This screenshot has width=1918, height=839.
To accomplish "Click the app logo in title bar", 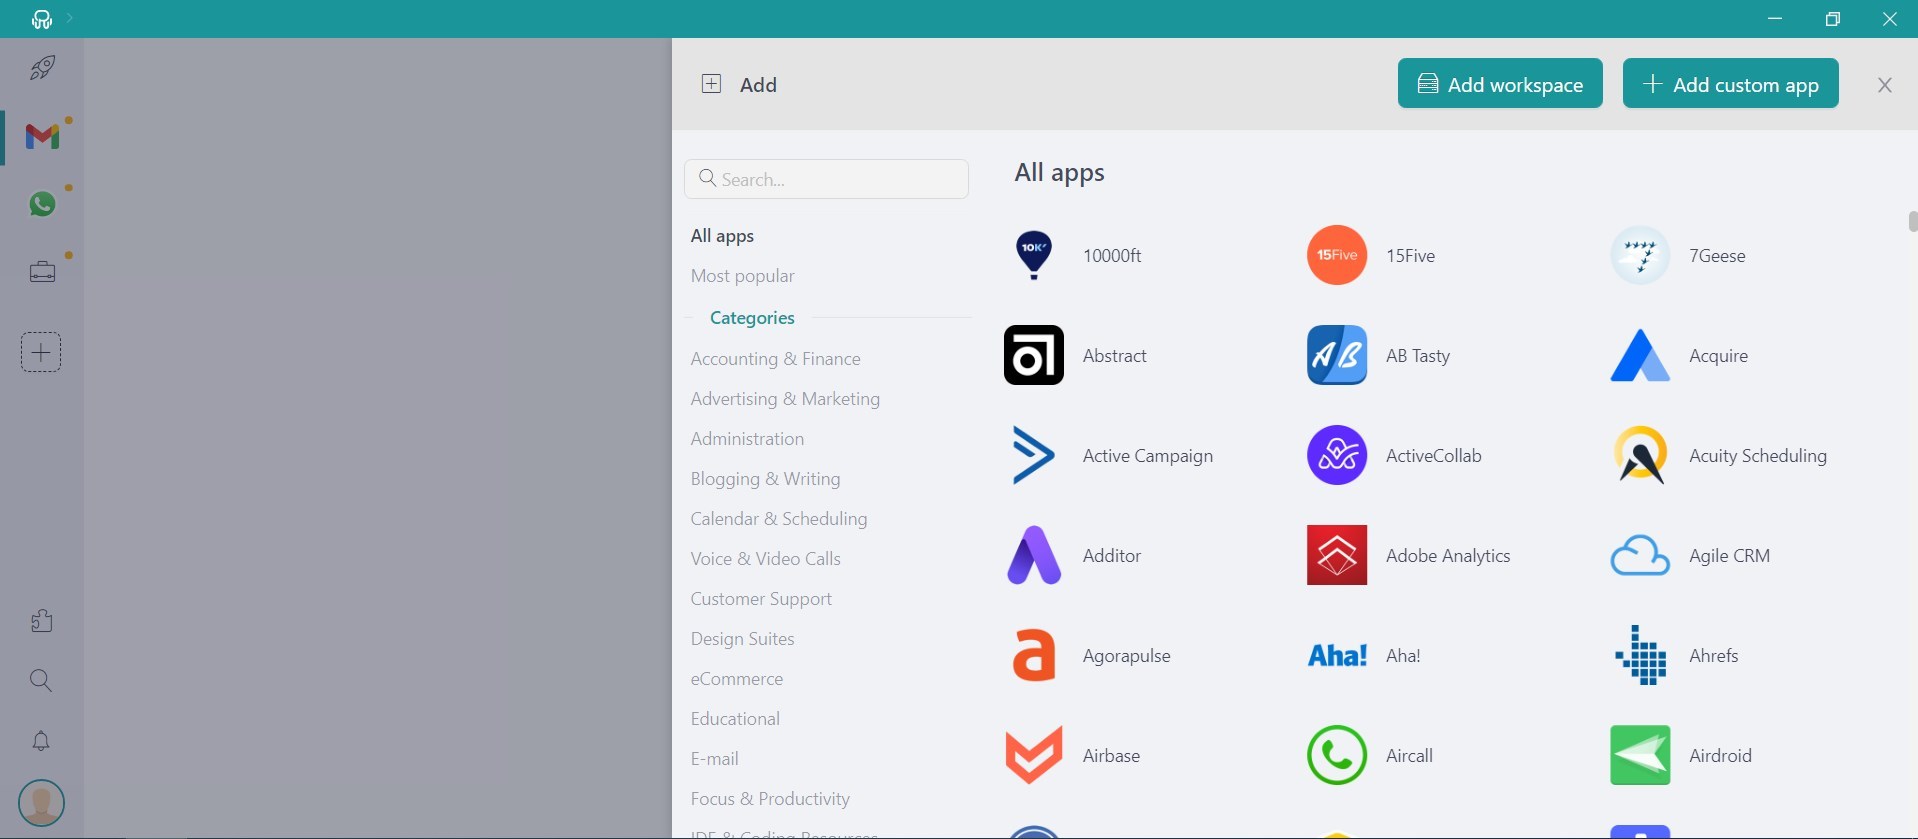I will click(x=41, y=19).
